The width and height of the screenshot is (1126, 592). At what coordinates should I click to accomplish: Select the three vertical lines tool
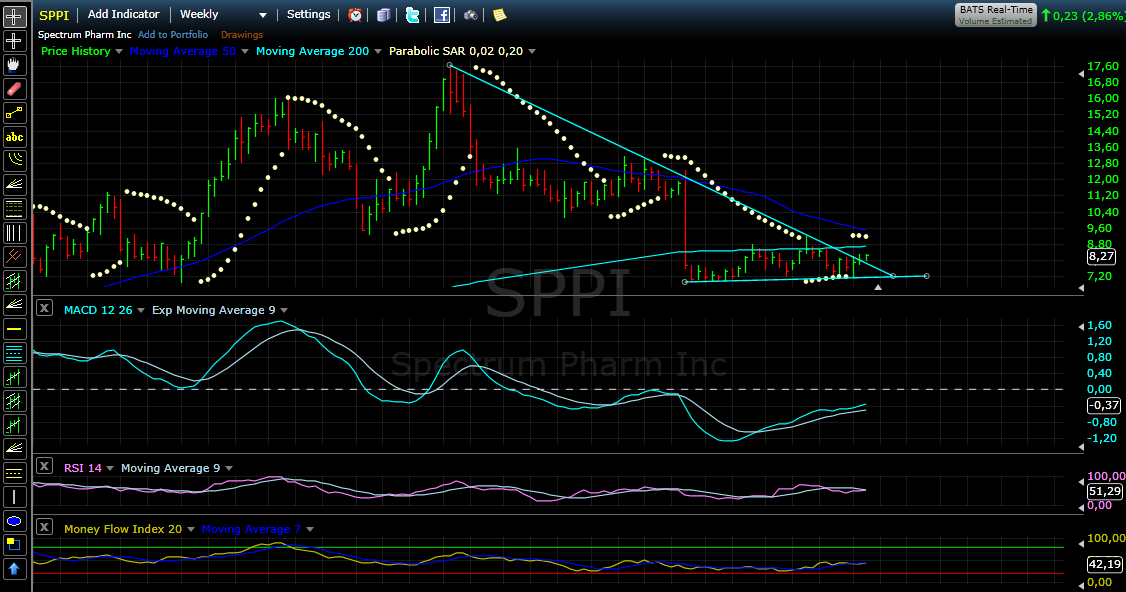pyautogui.click(x=14, y=233)
